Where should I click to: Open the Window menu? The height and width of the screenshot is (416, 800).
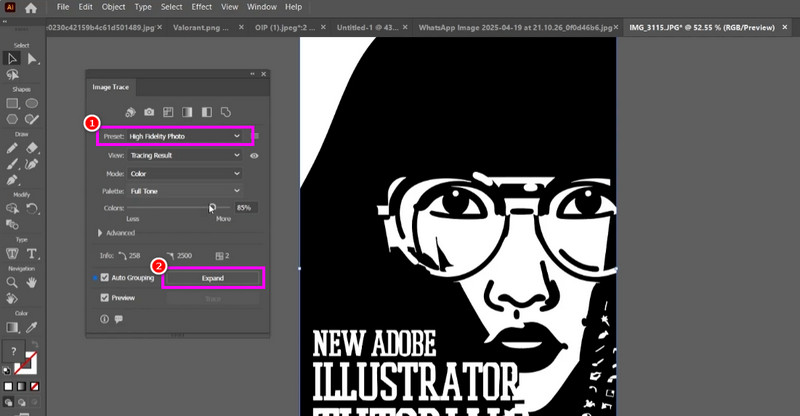coord(262,7)
